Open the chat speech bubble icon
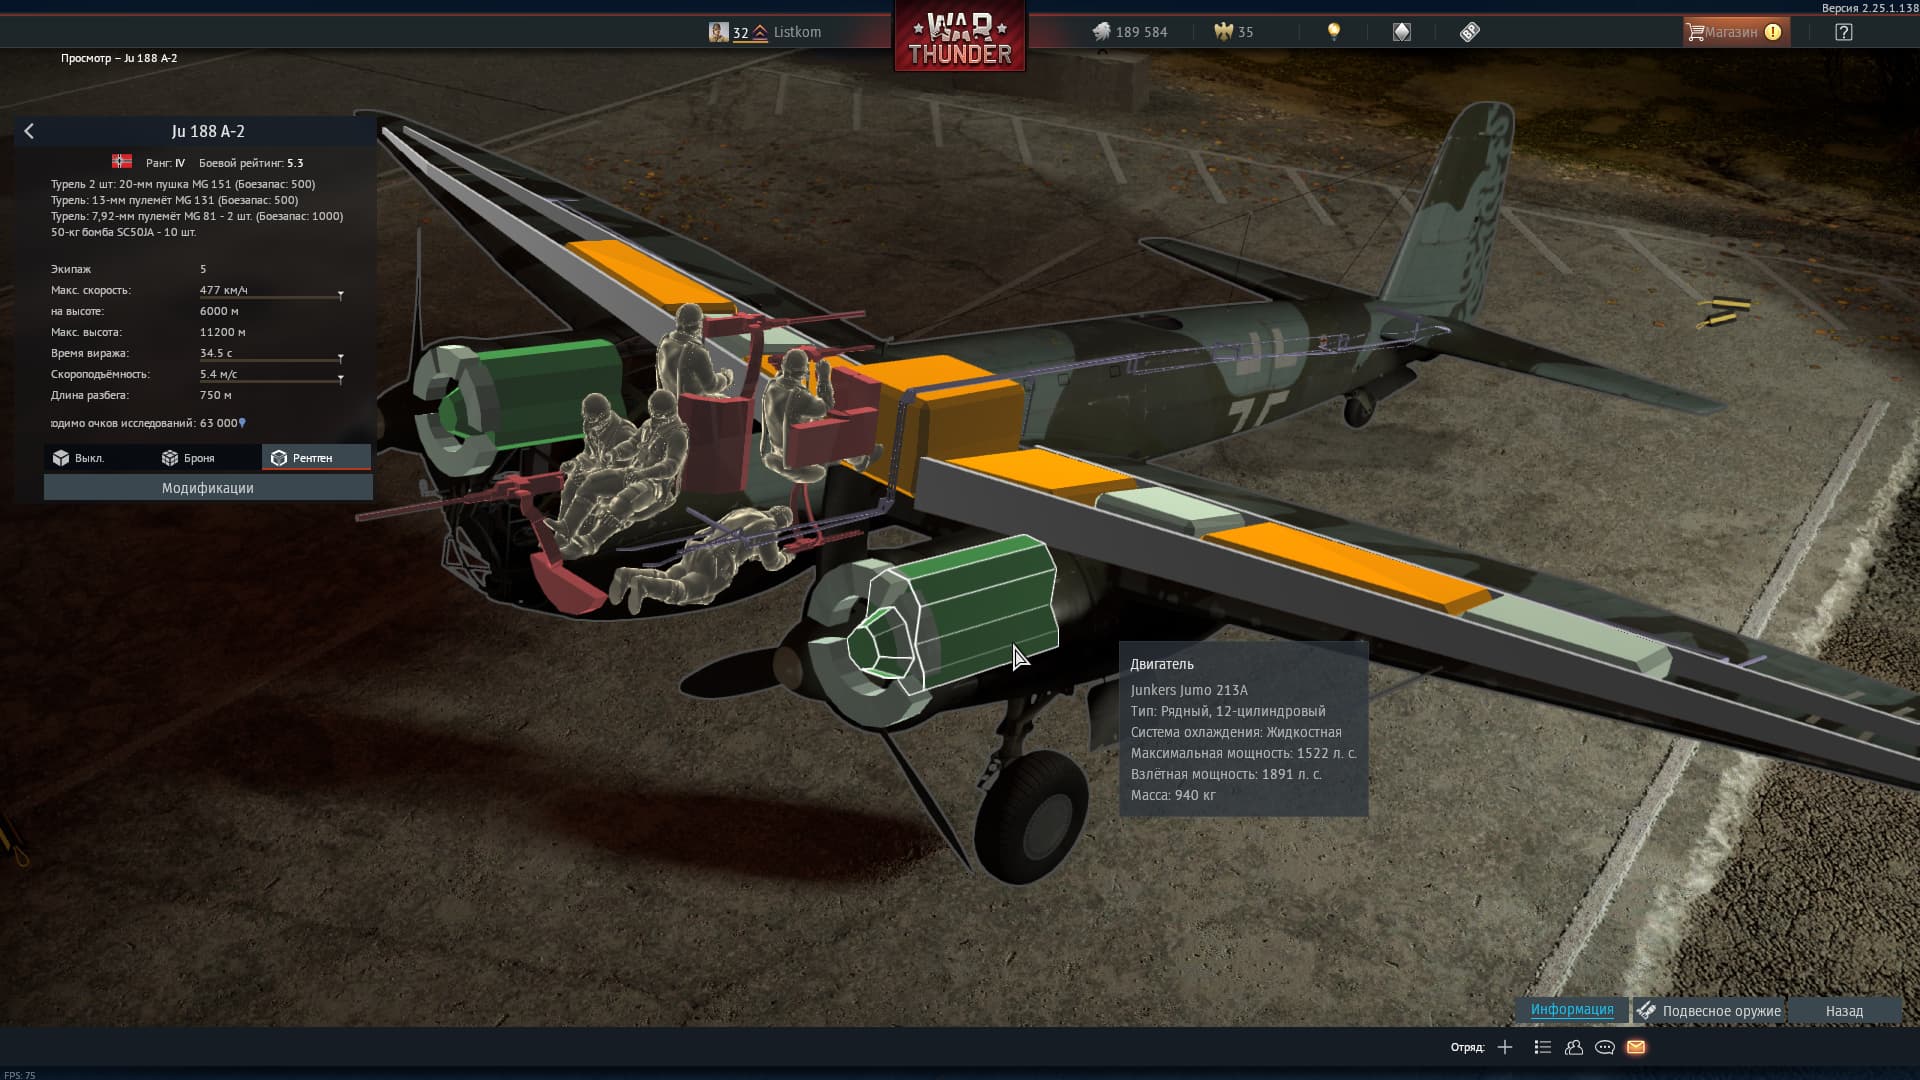The width and height of the screenshot is (1920, 1080). 1605,1047
